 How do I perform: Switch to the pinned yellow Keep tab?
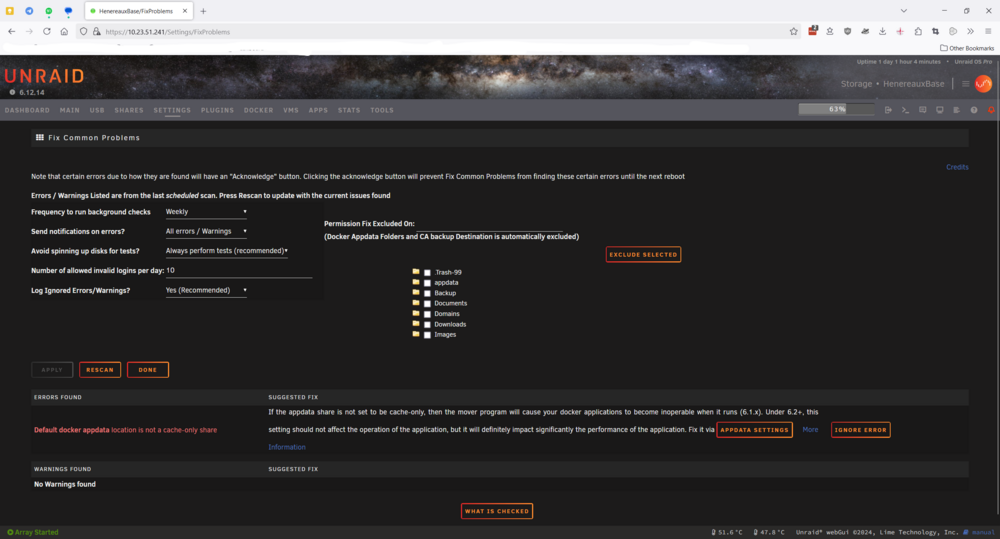[x=10, y=11]
